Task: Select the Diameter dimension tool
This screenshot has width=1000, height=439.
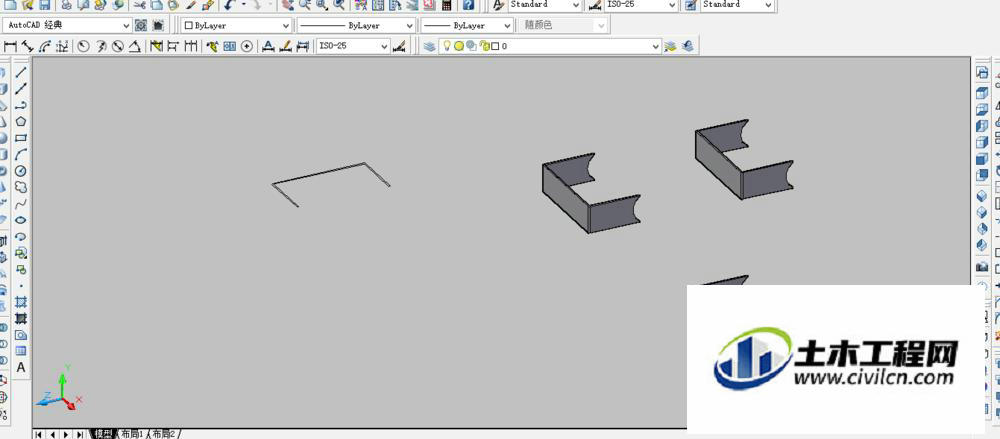Action: [117, 46]
